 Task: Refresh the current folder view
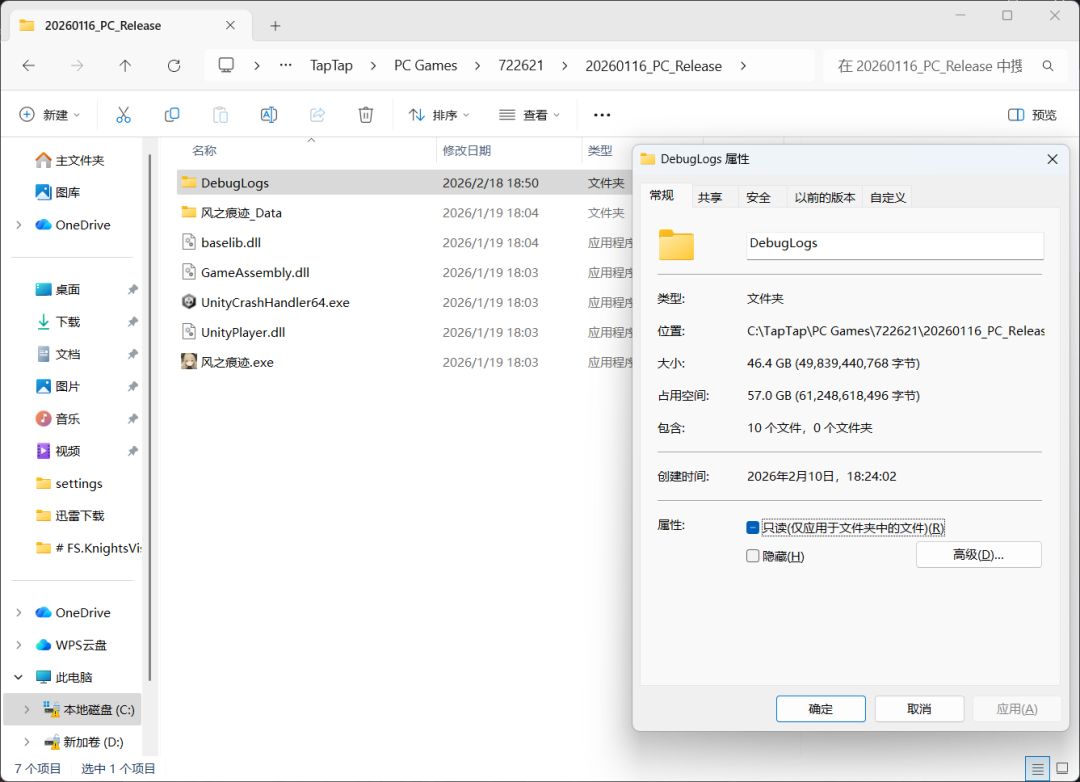pyautogui.click(x=174, y=65)
